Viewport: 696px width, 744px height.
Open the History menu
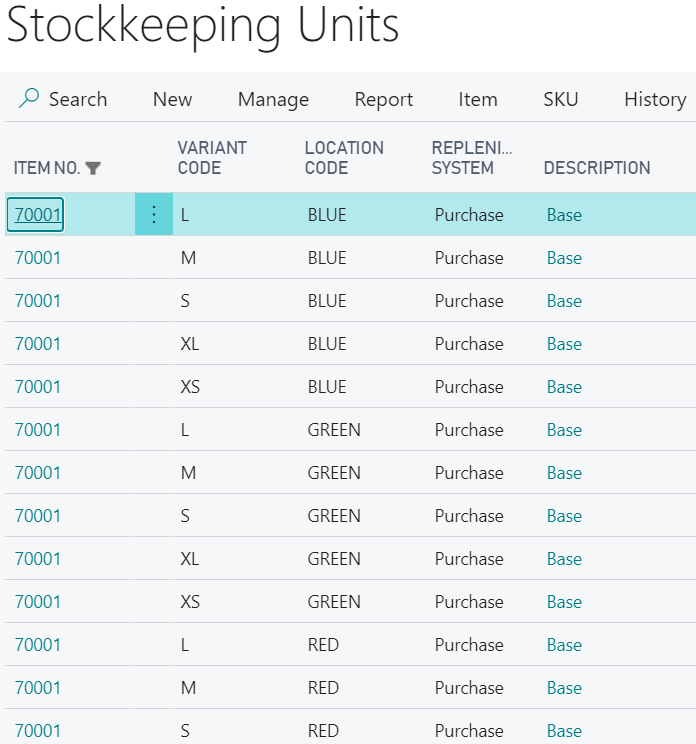coord(655,100)
